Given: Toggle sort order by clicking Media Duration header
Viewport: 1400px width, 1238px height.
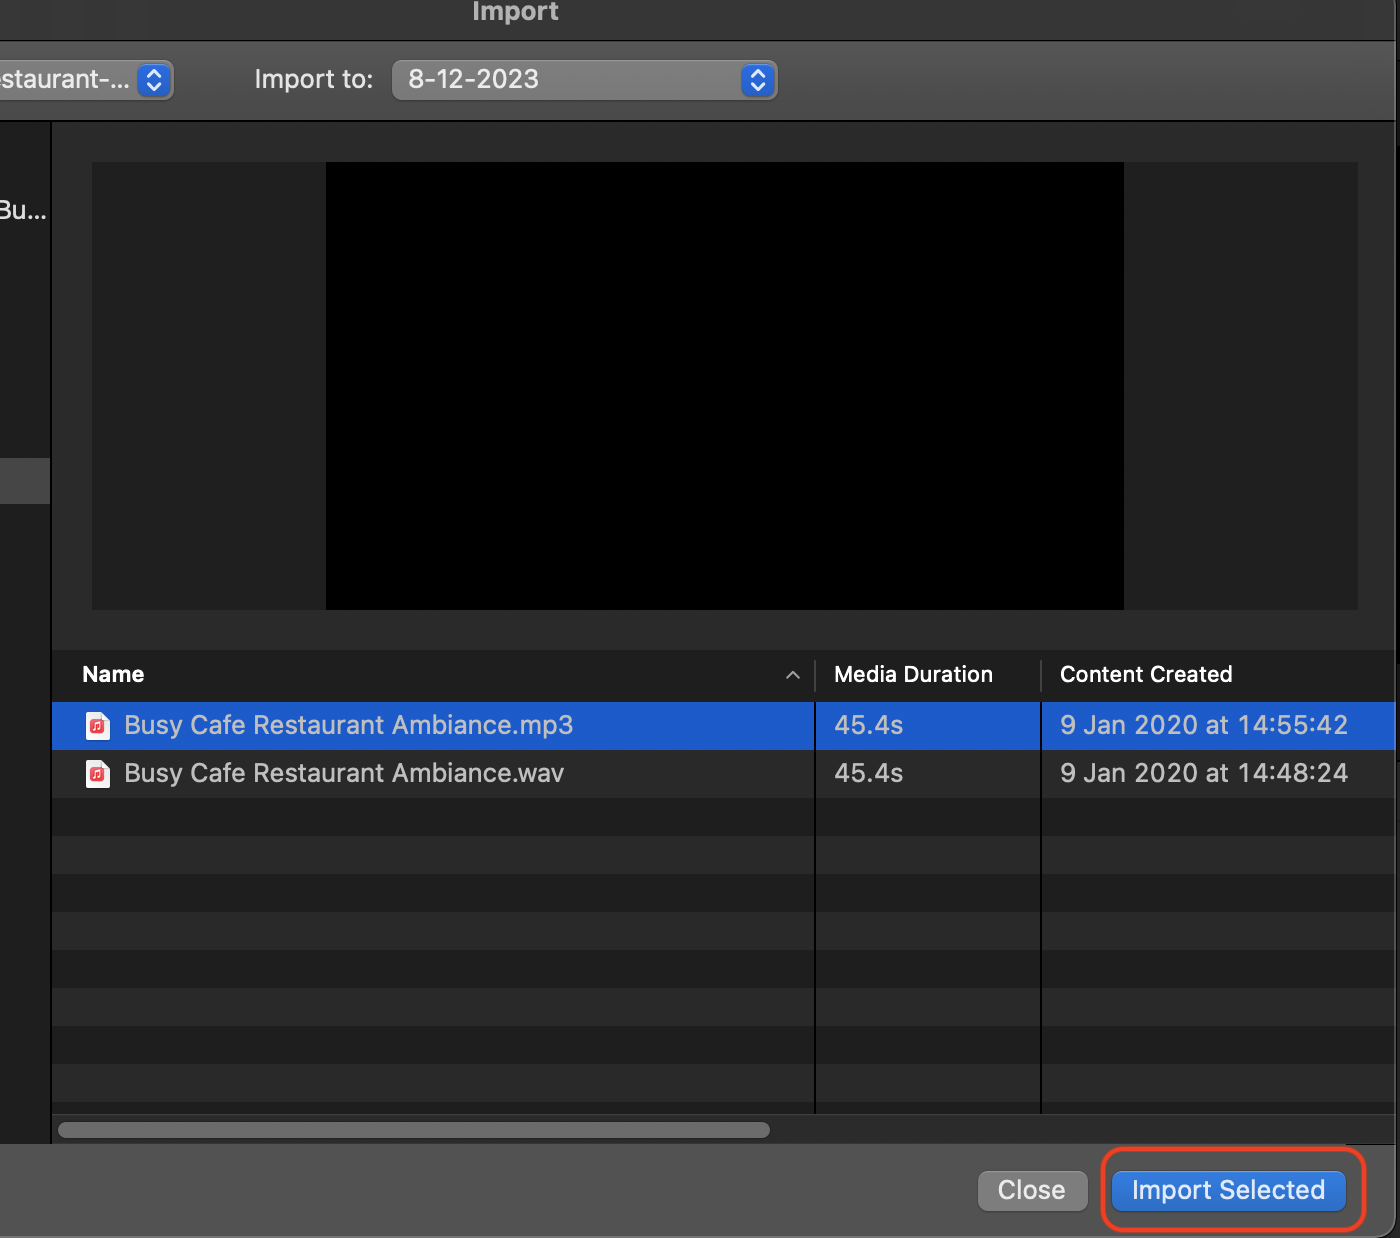Looking at the screenshot, I should [912, 674].
